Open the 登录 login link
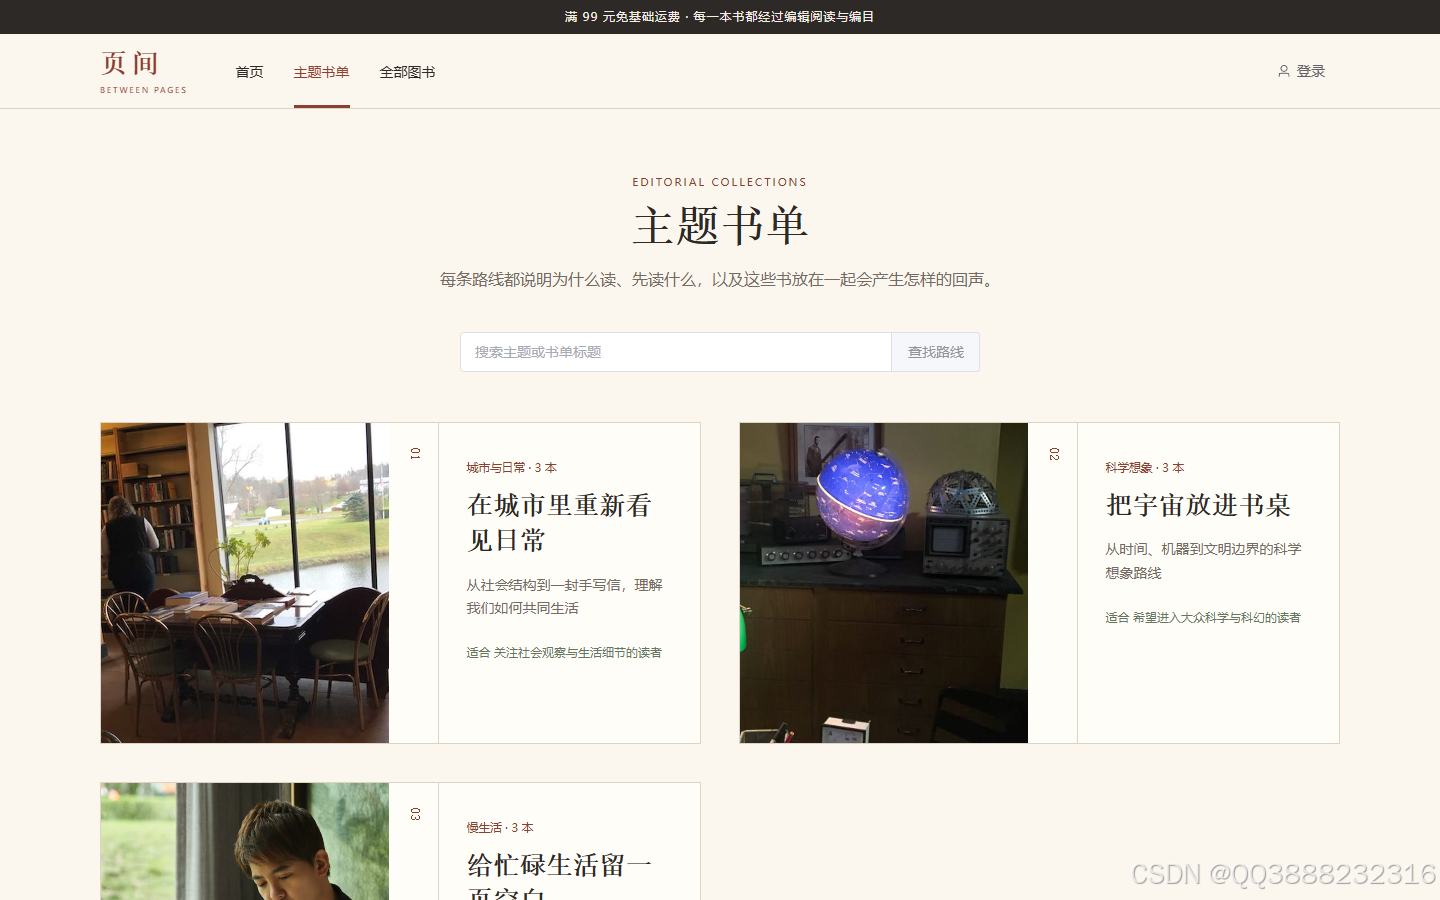Image resolution: width=1440 pixels, height=900 pixels. (1301, 71)
